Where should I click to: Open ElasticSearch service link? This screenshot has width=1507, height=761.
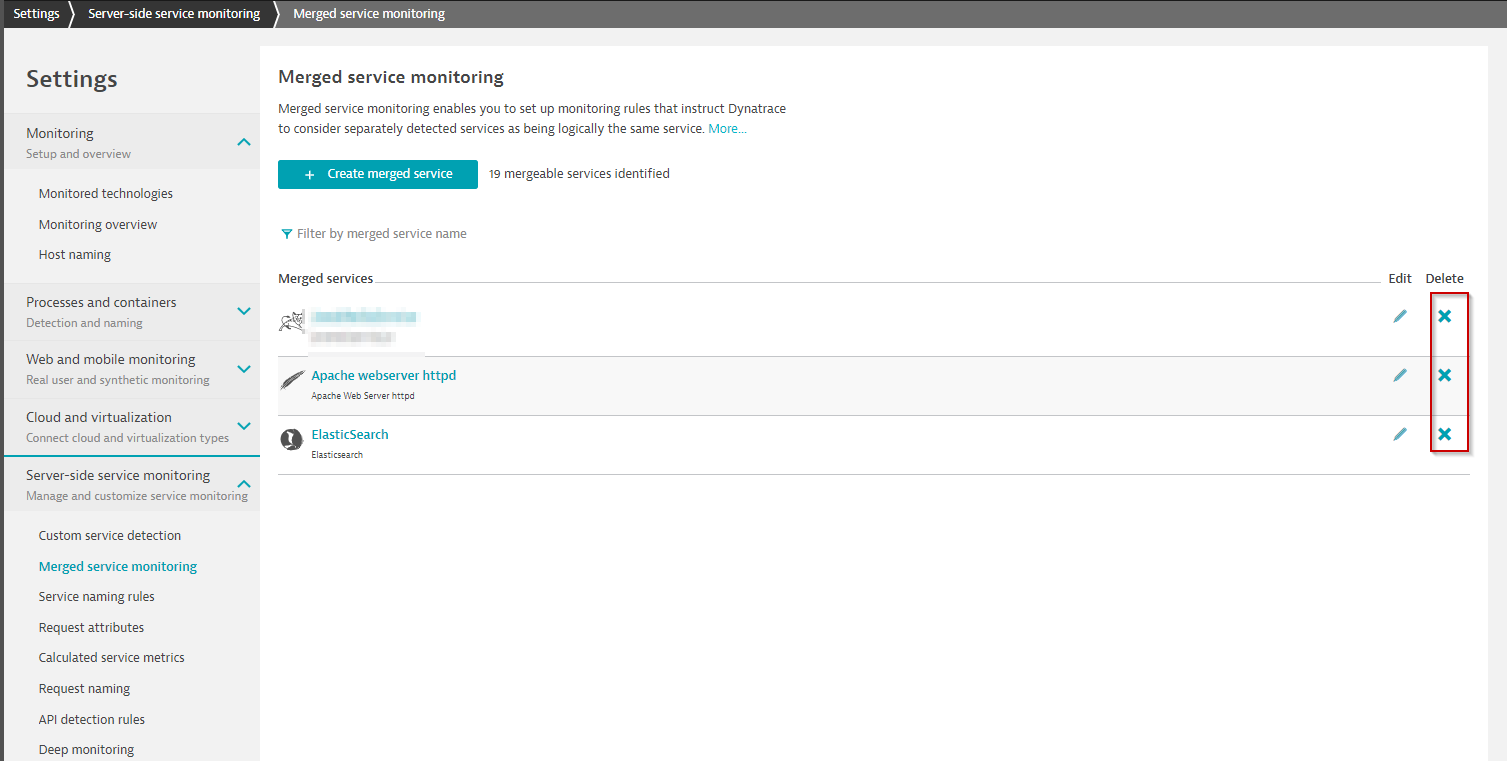[x=350, y=435]
